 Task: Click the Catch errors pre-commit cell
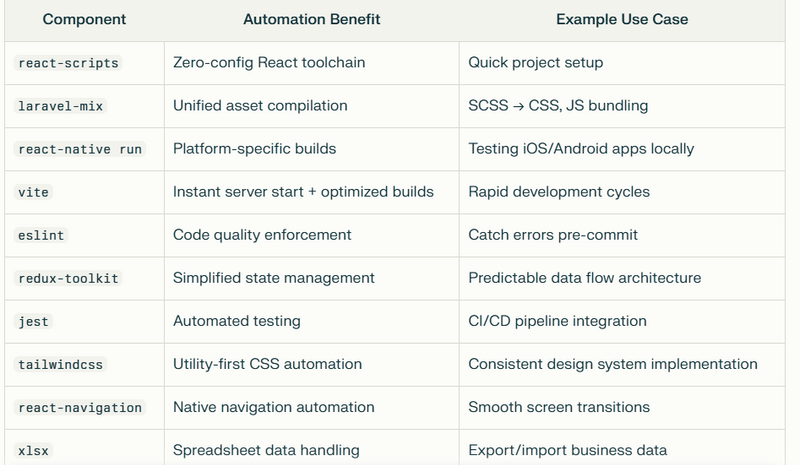click(622, 235)
